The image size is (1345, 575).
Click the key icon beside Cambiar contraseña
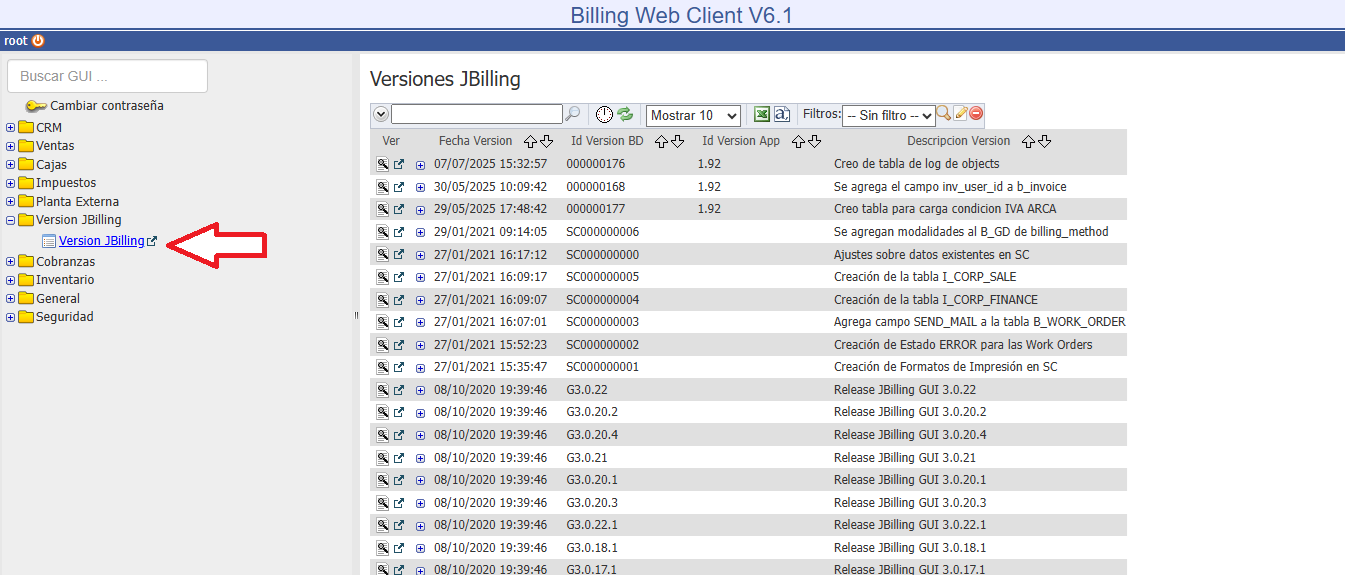36,106
